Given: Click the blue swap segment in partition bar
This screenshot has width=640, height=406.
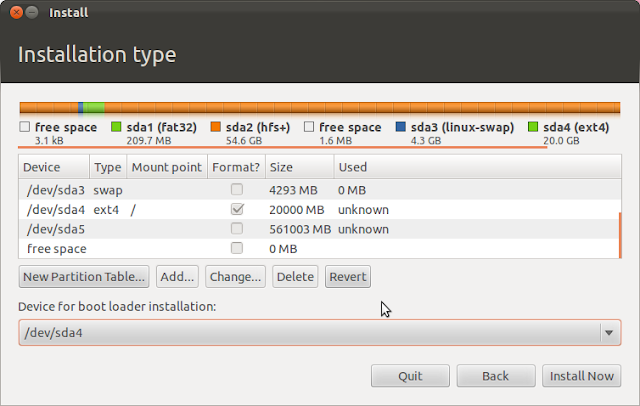Looking at the screenshot, I should click(81, 108).
